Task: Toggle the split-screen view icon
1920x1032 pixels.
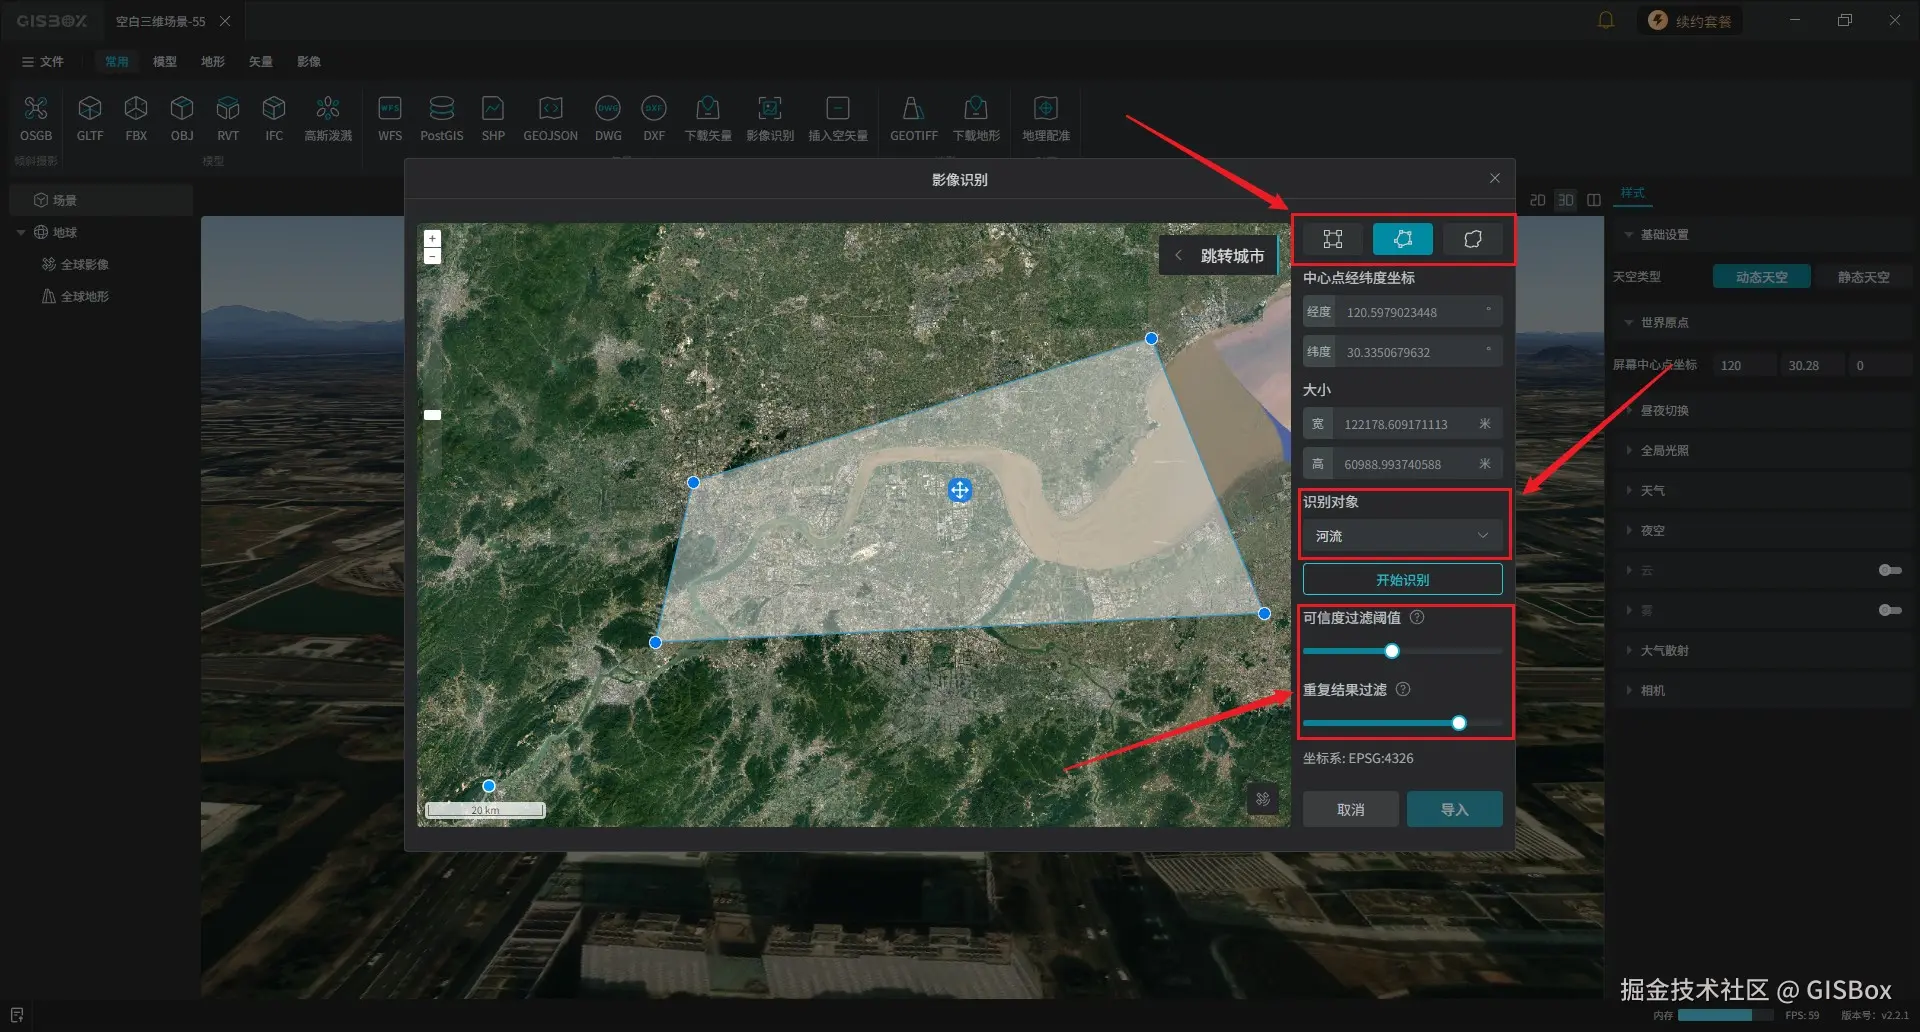Action: coord(1594,200)
